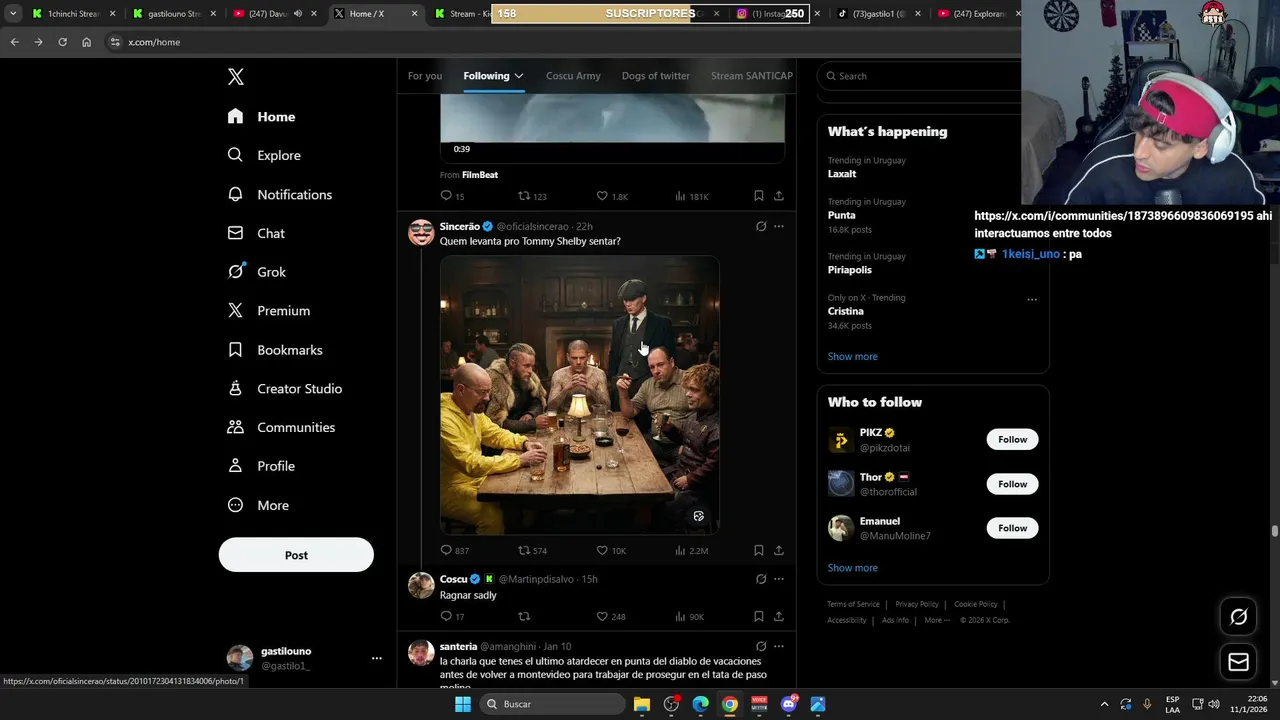This screenshot has width=1280, height=720.
Task: Open the Piriapolis trending topic
Action: point(850,270)
